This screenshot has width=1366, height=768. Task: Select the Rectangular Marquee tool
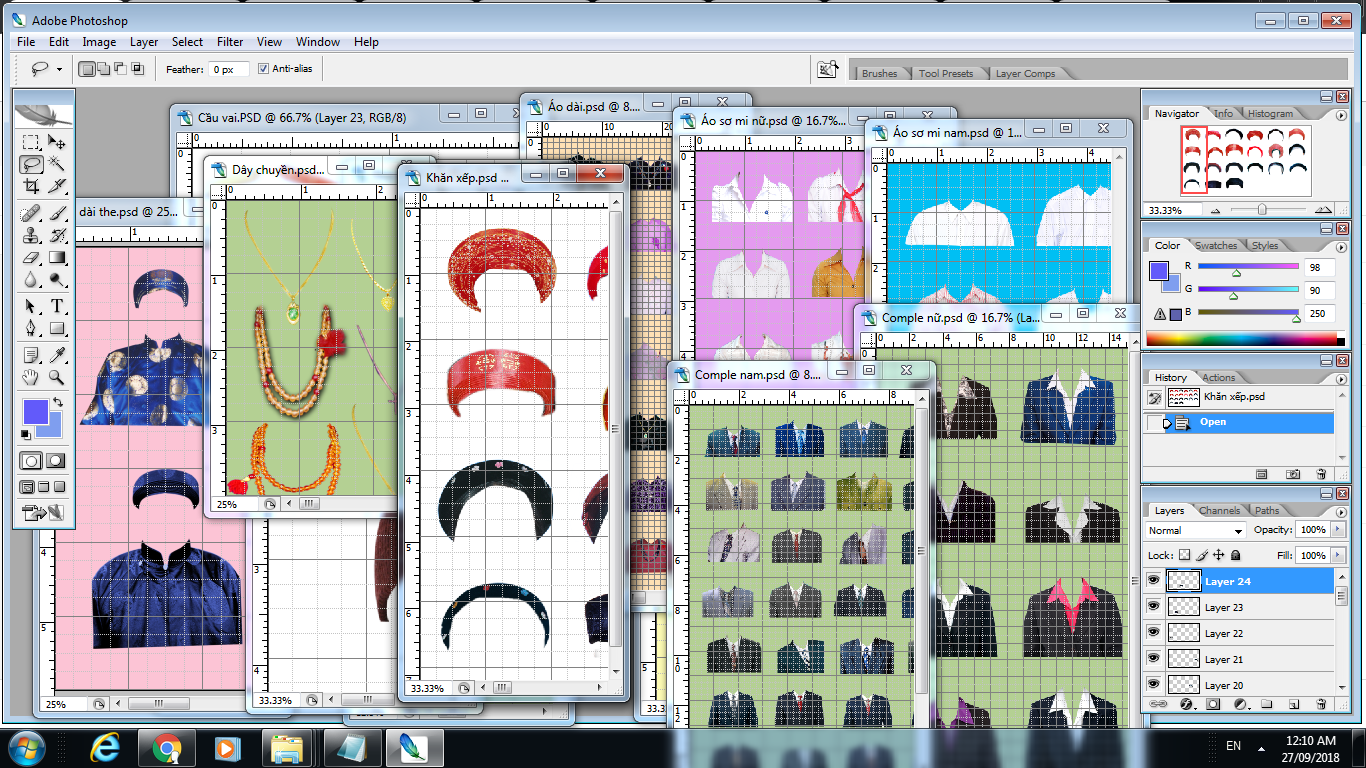[x=31, y=143]
